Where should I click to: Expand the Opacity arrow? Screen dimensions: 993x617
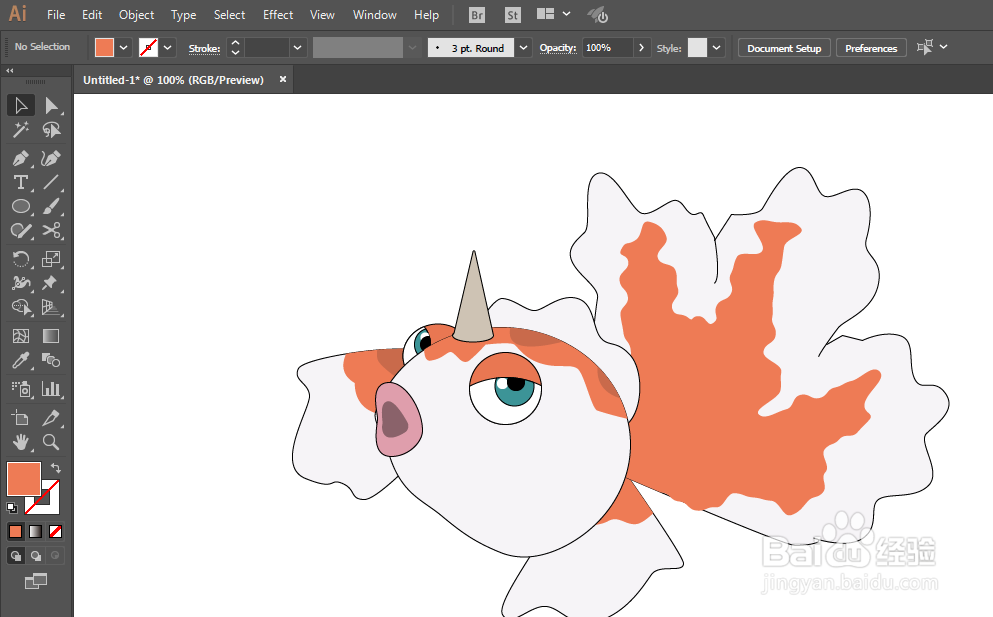642,48
